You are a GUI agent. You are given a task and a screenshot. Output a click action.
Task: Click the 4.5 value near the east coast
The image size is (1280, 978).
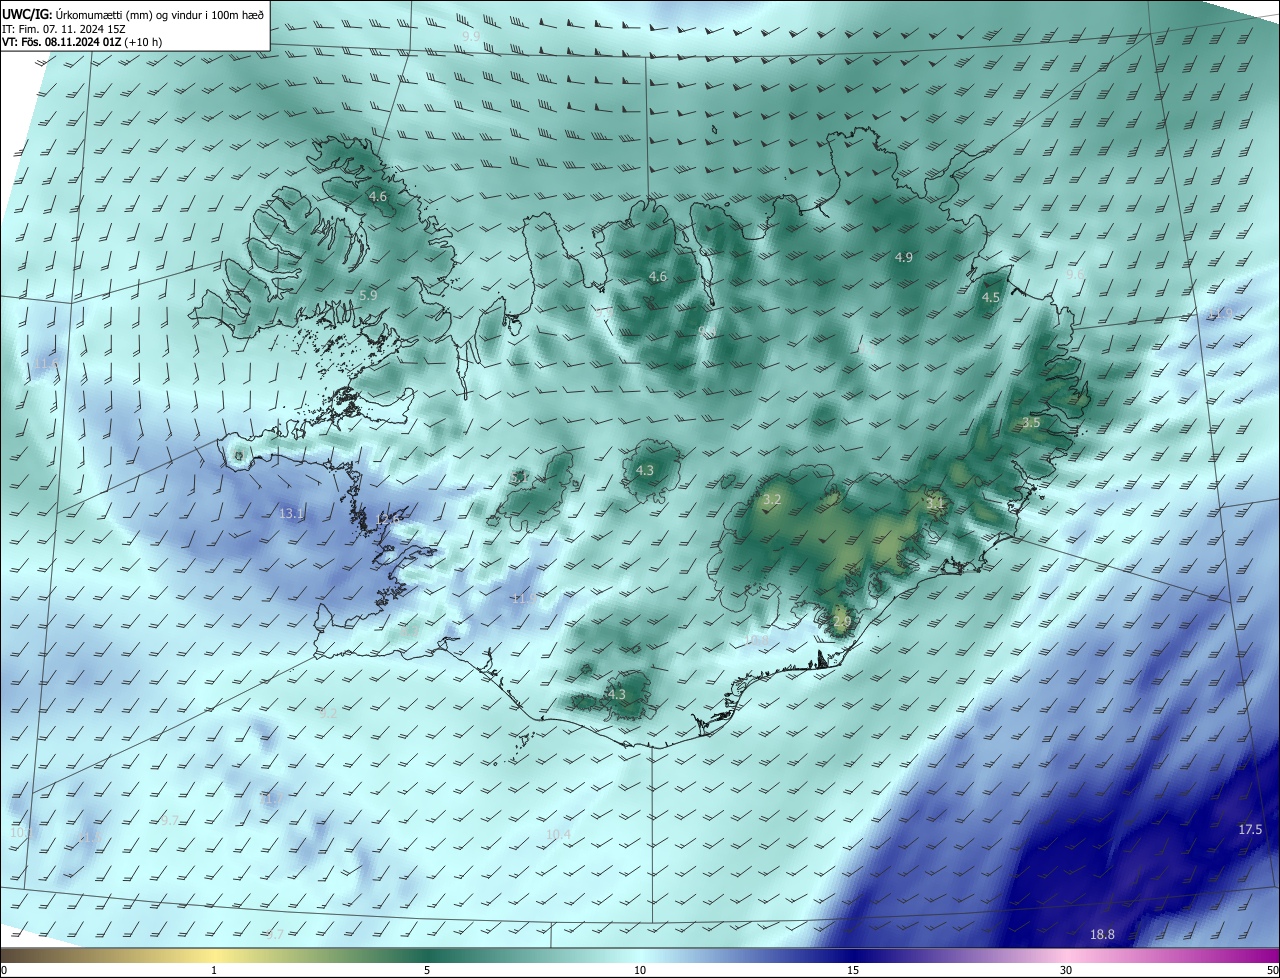pyautogui.click(x=991, y=298)
